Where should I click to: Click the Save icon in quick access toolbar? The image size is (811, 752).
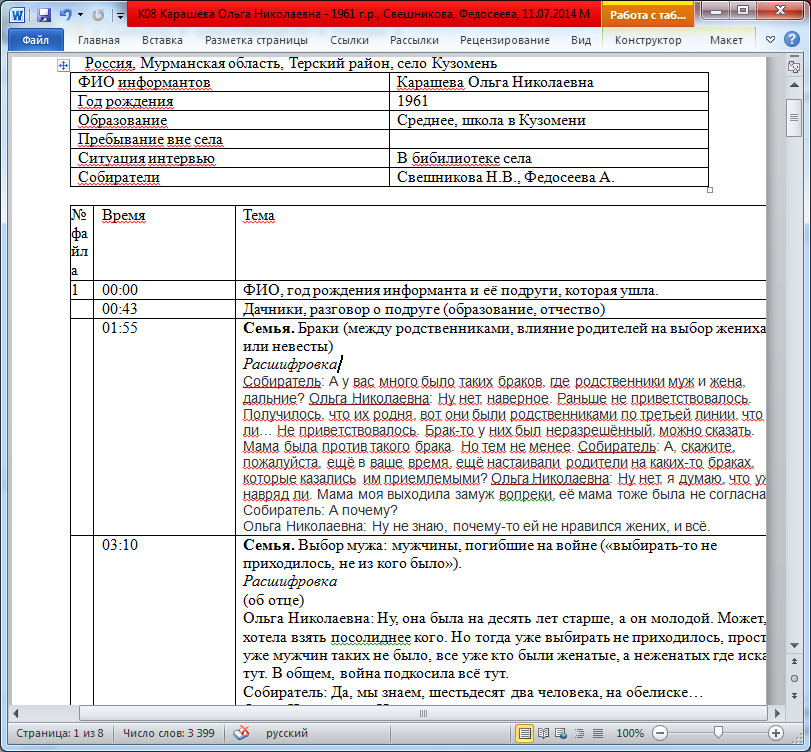[x=44, y=16]
